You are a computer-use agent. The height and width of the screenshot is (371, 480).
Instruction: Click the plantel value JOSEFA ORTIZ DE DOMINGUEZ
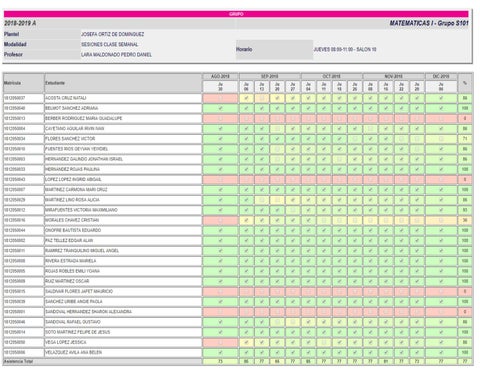pos(113,34)
